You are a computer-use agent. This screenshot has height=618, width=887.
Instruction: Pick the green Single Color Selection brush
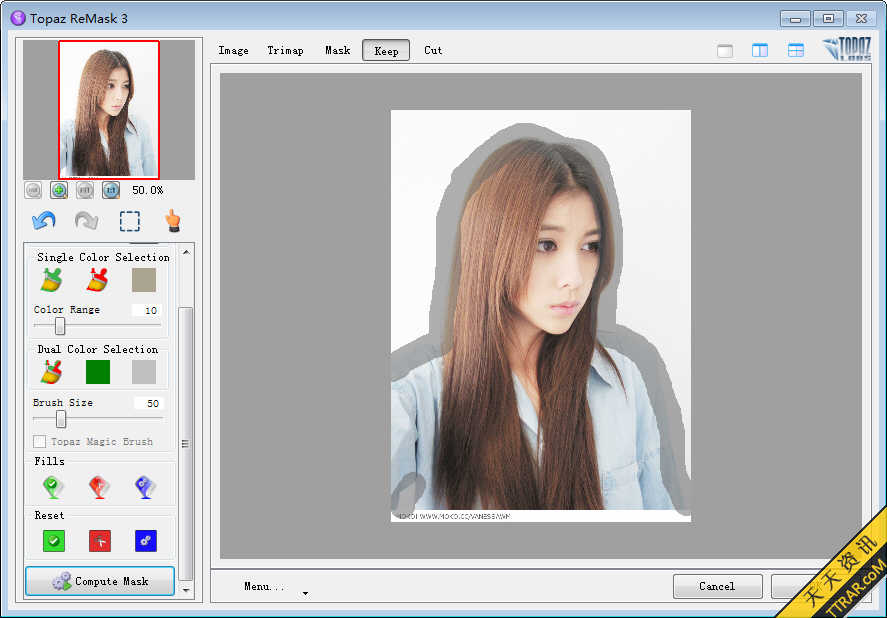(x=51, y=280)
